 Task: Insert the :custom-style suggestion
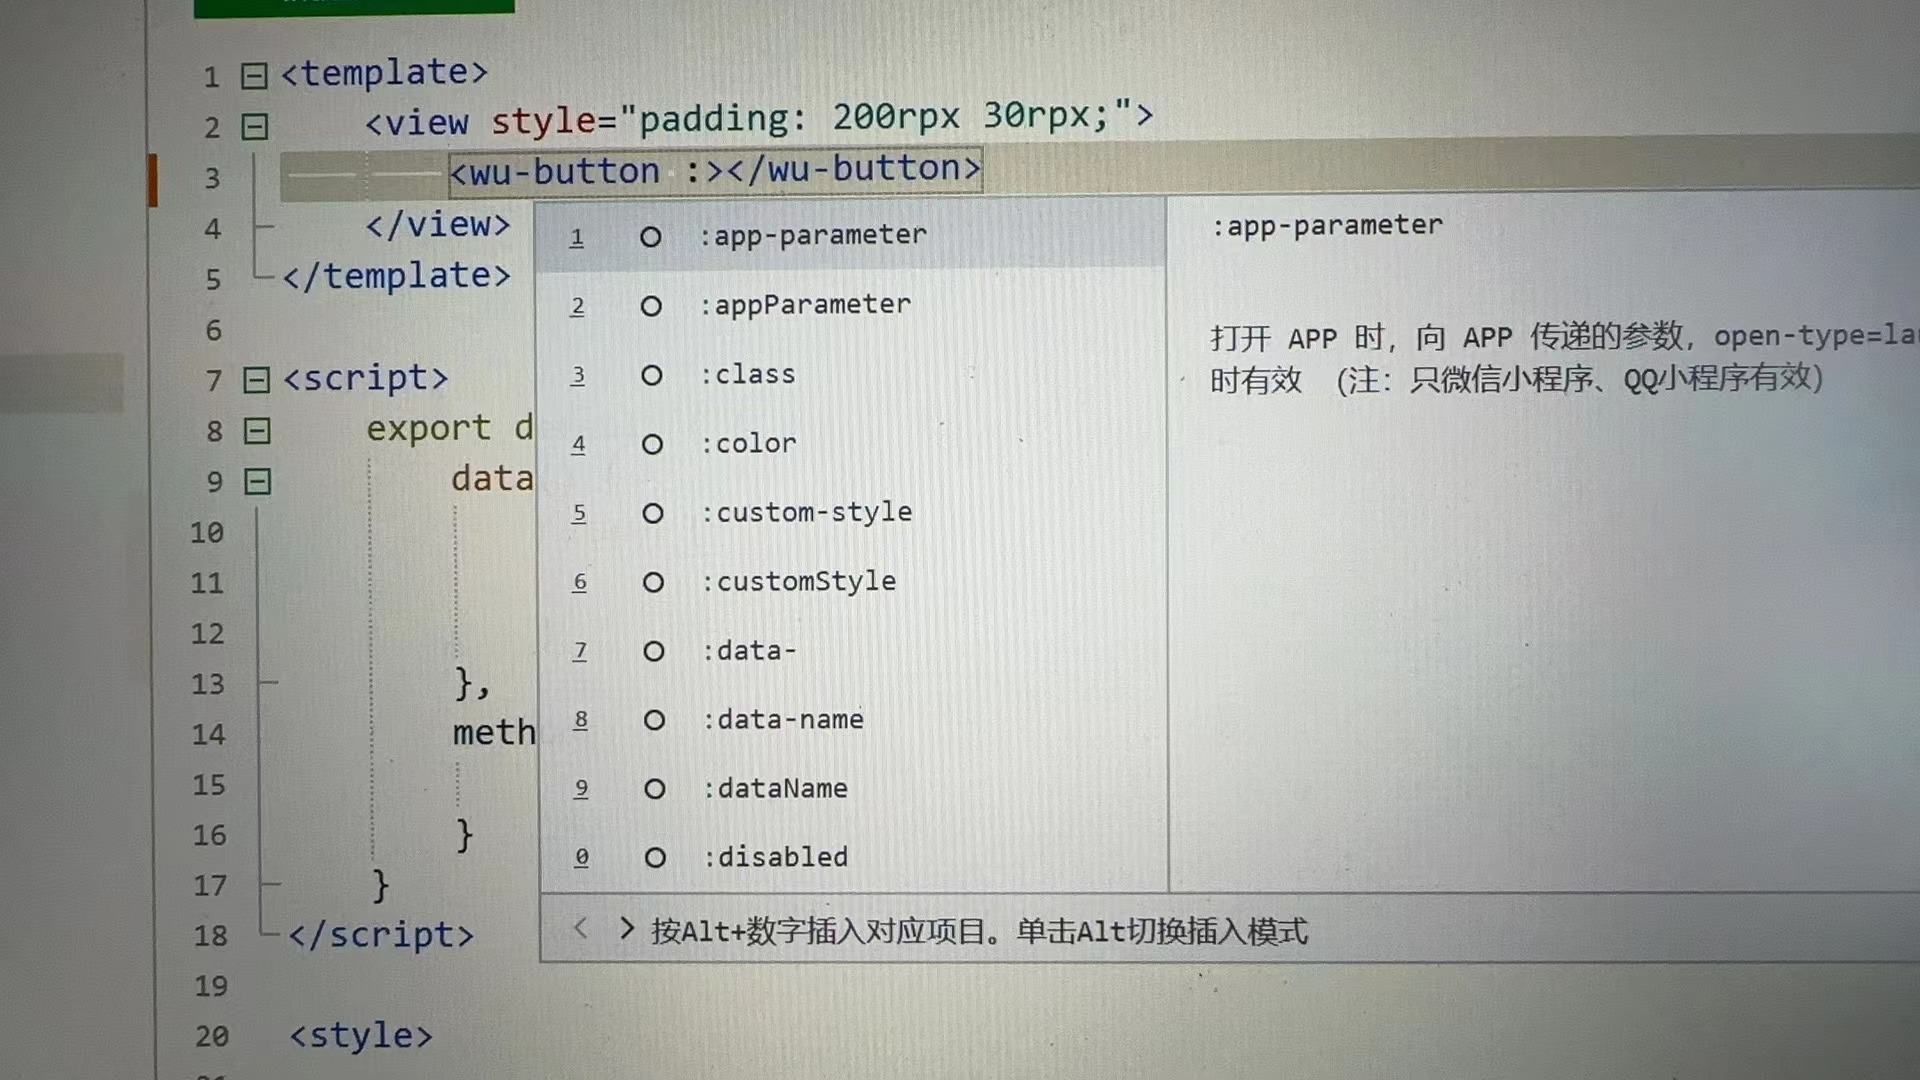tap(851, 512)
